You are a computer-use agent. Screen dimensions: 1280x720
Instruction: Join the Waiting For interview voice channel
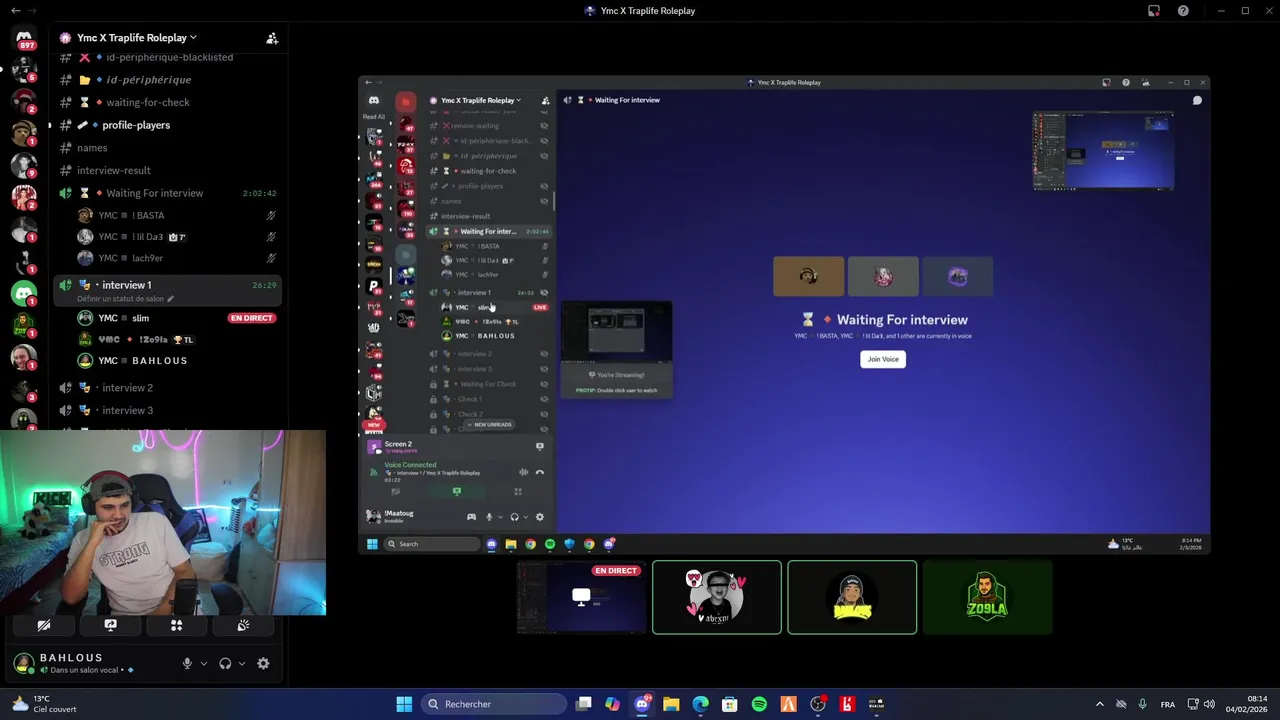coord(166,193)
